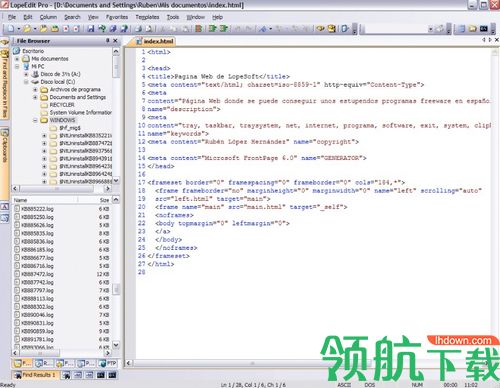
Task: Close the File Browser panel
Action: click(x=115, y=41)
